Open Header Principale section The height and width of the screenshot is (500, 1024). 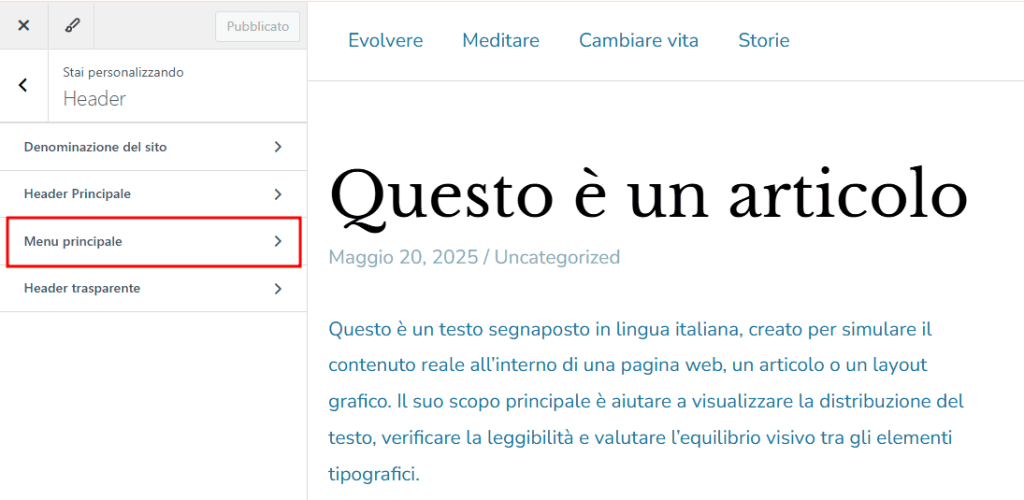click(153, 195)
